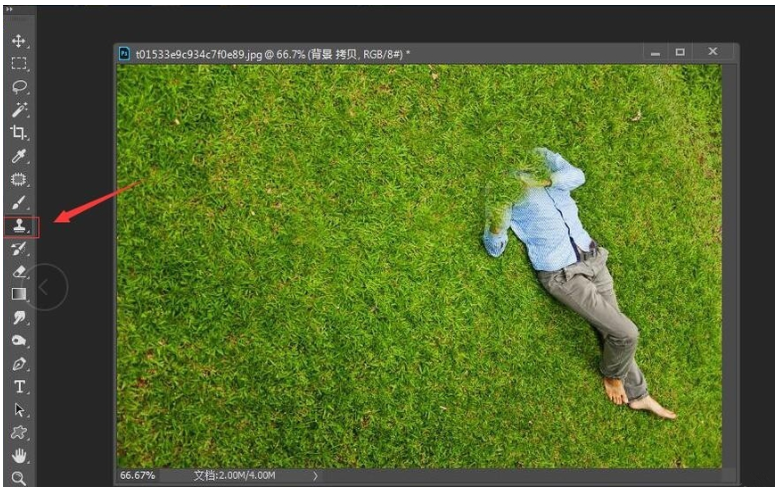This screenshot has height=490, width=780.
Task: Select the Hand tool
Action: tap(19, 455)
